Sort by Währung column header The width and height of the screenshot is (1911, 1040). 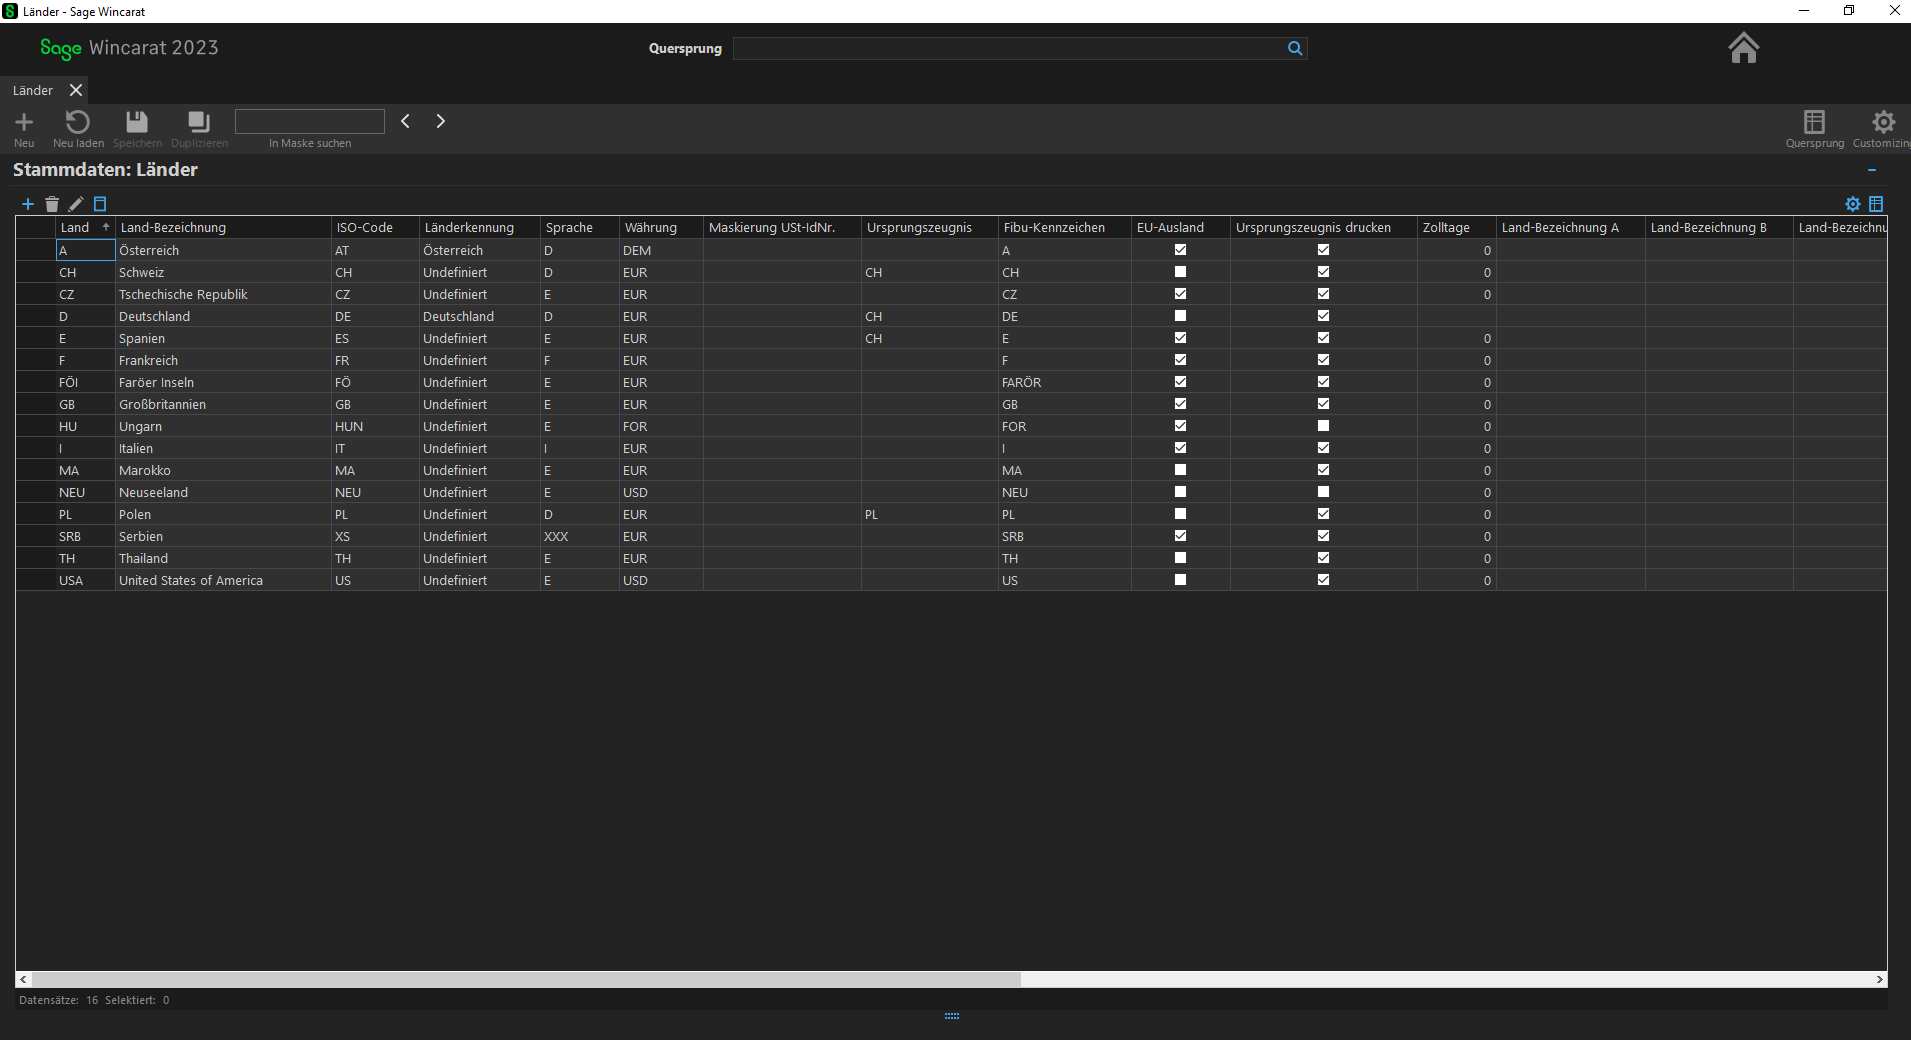pyautogui.click(x=661, y=227)
